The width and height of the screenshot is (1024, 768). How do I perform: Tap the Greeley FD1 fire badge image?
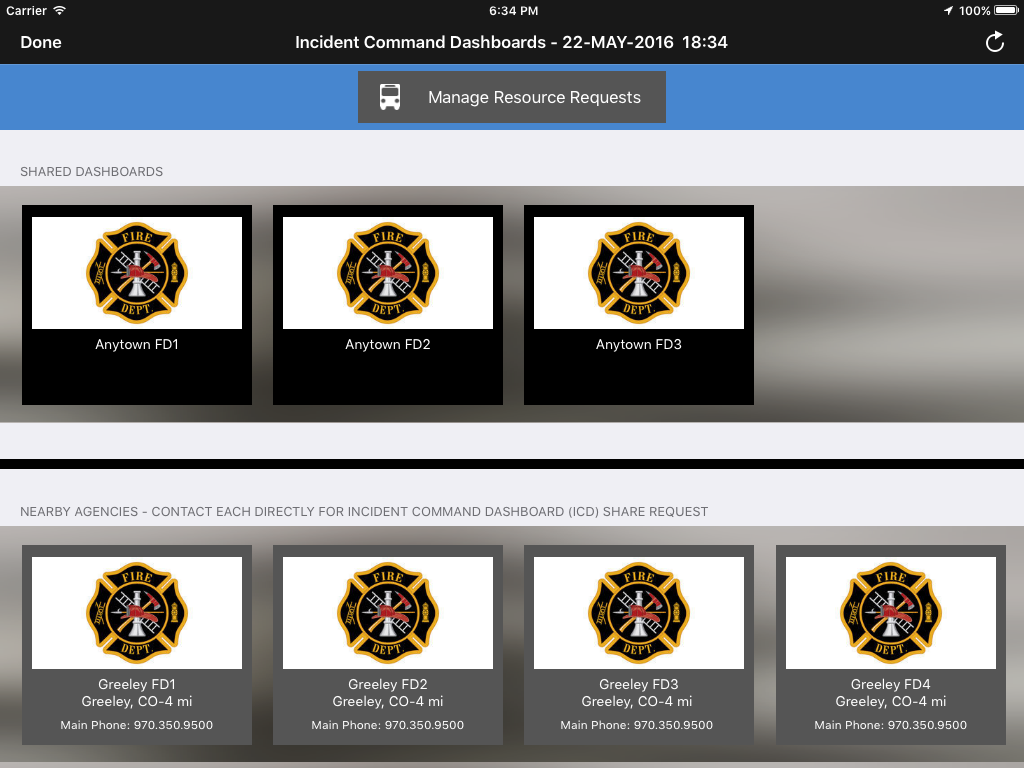[137, 613]
